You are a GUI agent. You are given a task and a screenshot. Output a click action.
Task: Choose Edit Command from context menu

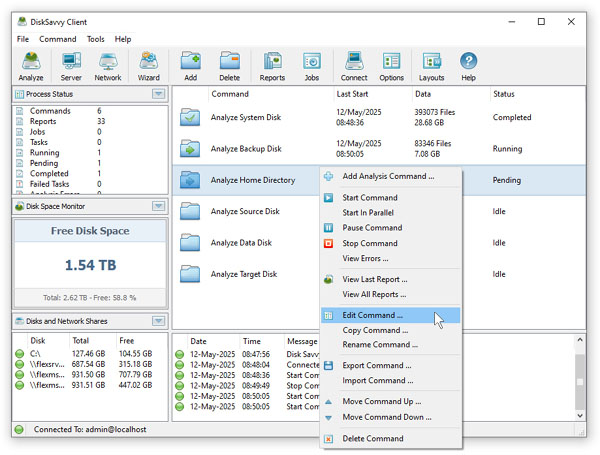coord(390,315)
